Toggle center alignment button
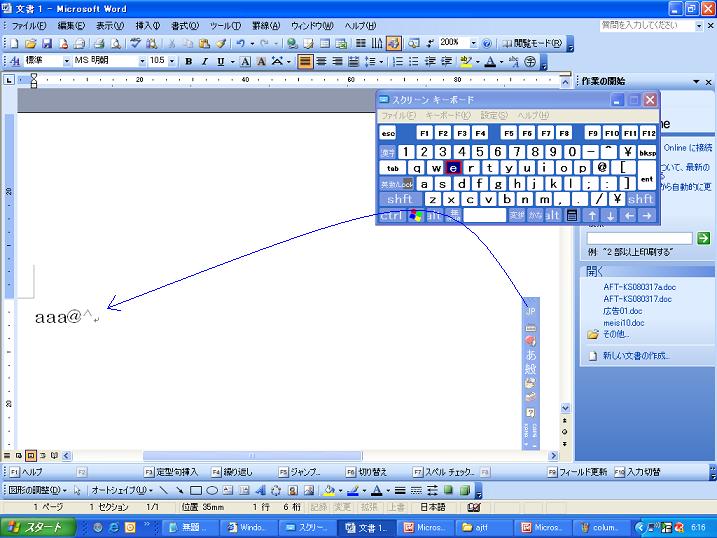This screenshot has width=717, height=538. pos(321,61)
